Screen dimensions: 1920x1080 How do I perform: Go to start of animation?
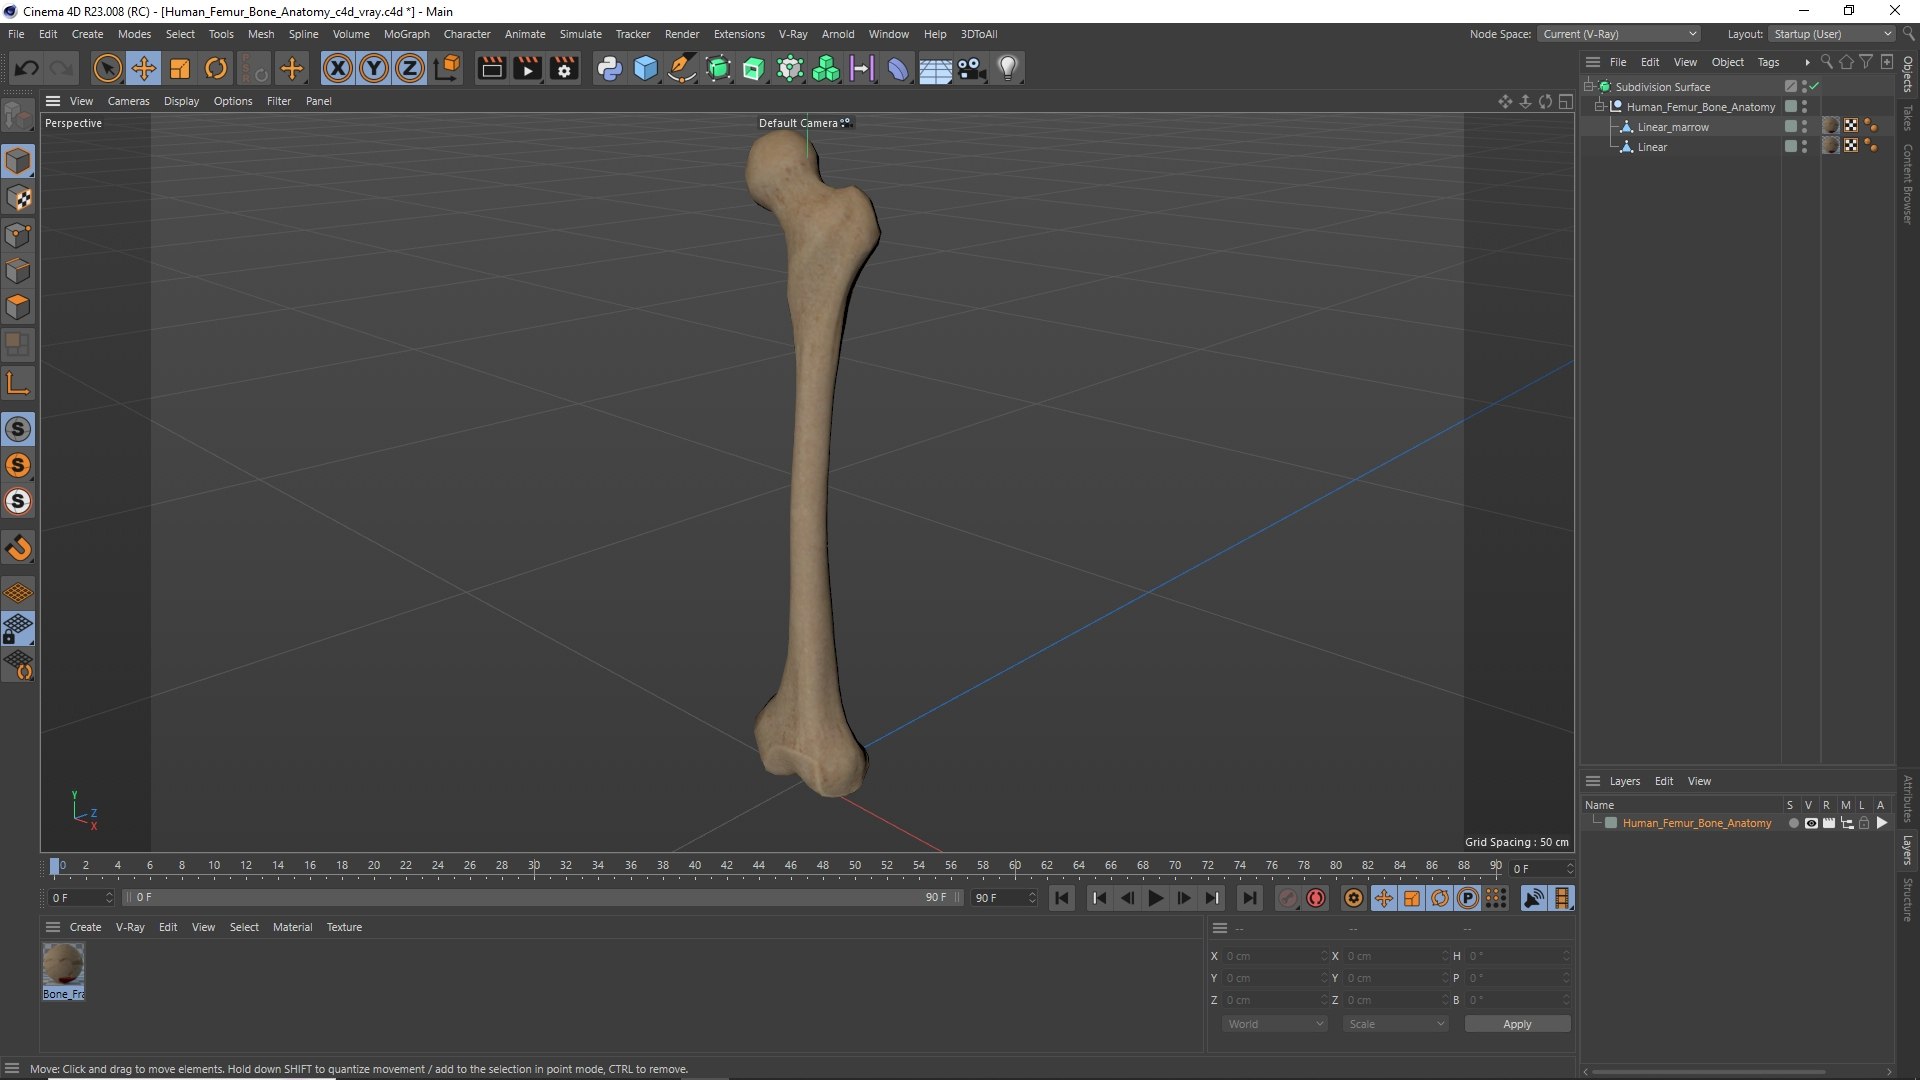[x=1062, y=898]
